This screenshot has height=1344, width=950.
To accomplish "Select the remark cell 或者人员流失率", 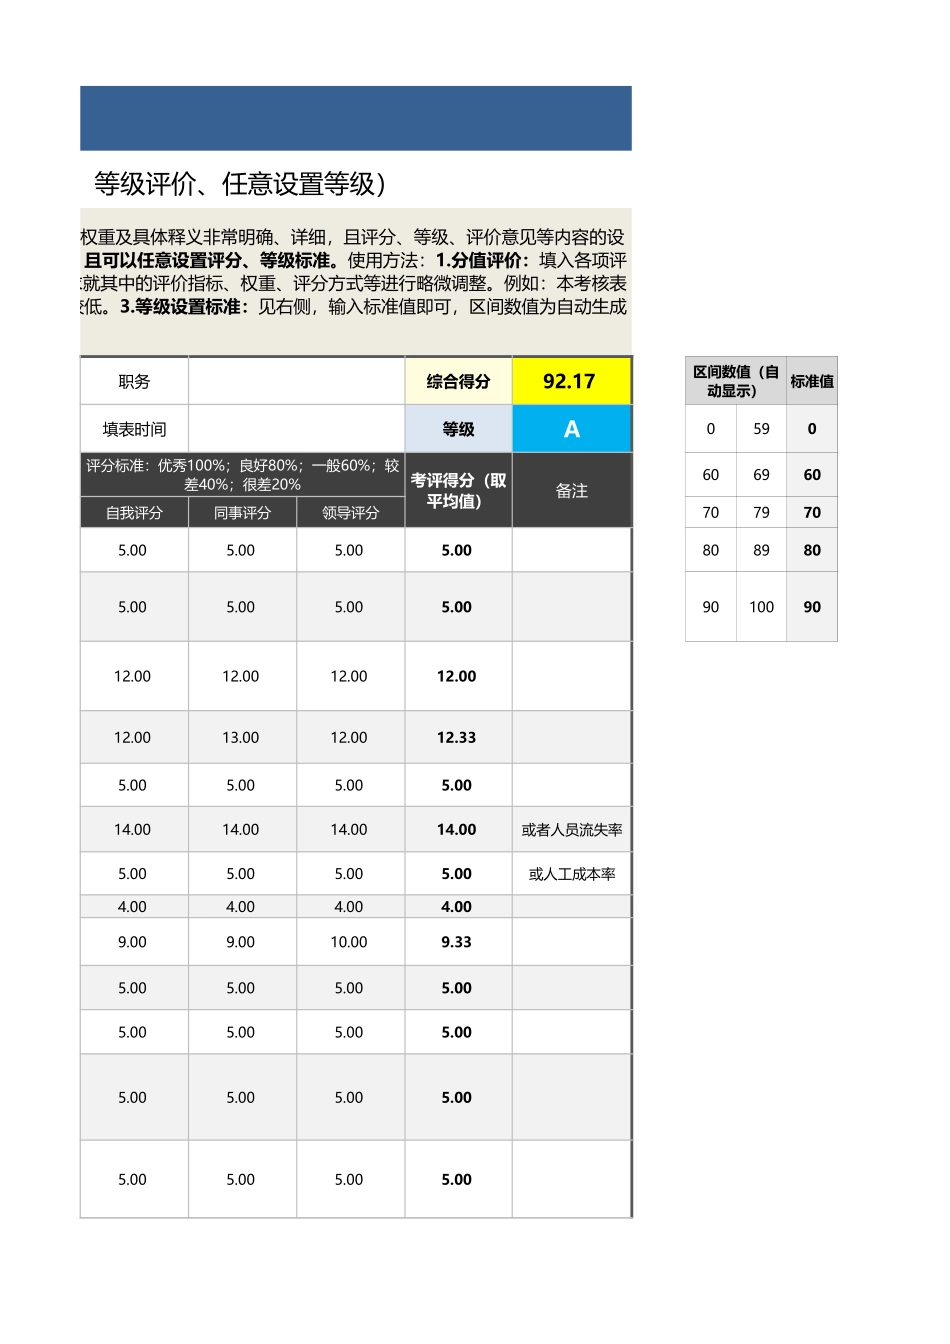I will pos(571,829).
